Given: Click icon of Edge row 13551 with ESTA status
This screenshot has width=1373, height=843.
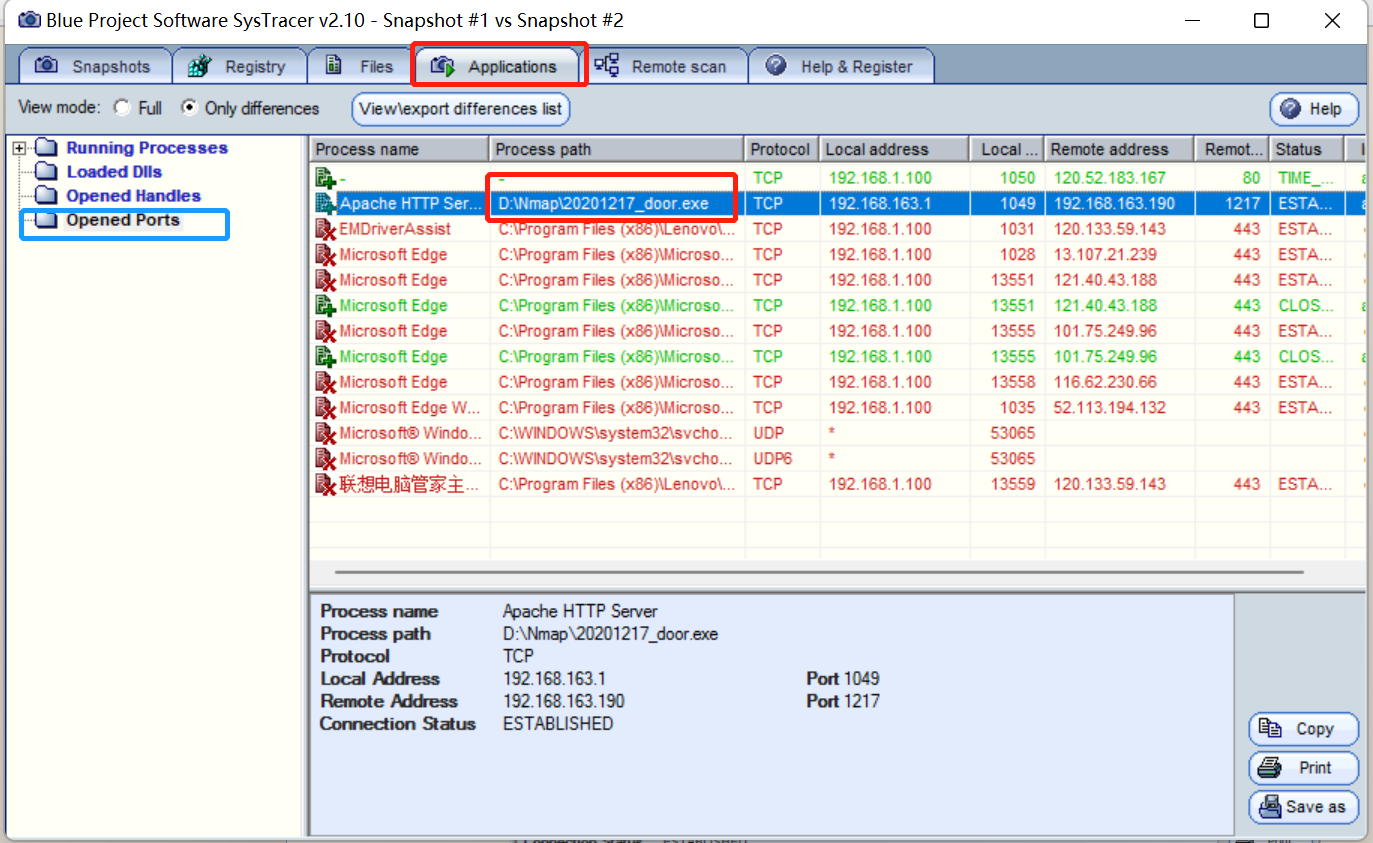Looking at the screenshot, I should (x=325, y=280).
